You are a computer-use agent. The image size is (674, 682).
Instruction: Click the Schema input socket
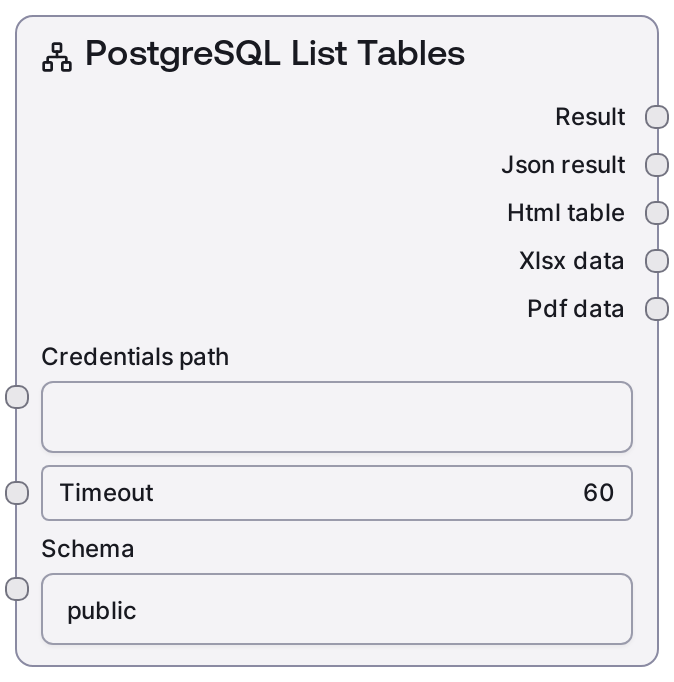click(17, 589)
